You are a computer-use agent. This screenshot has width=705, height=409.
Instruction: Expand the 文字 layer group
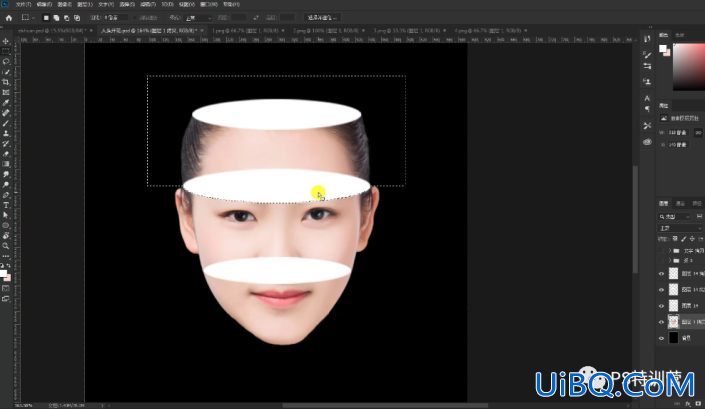[x=669, y=250]
